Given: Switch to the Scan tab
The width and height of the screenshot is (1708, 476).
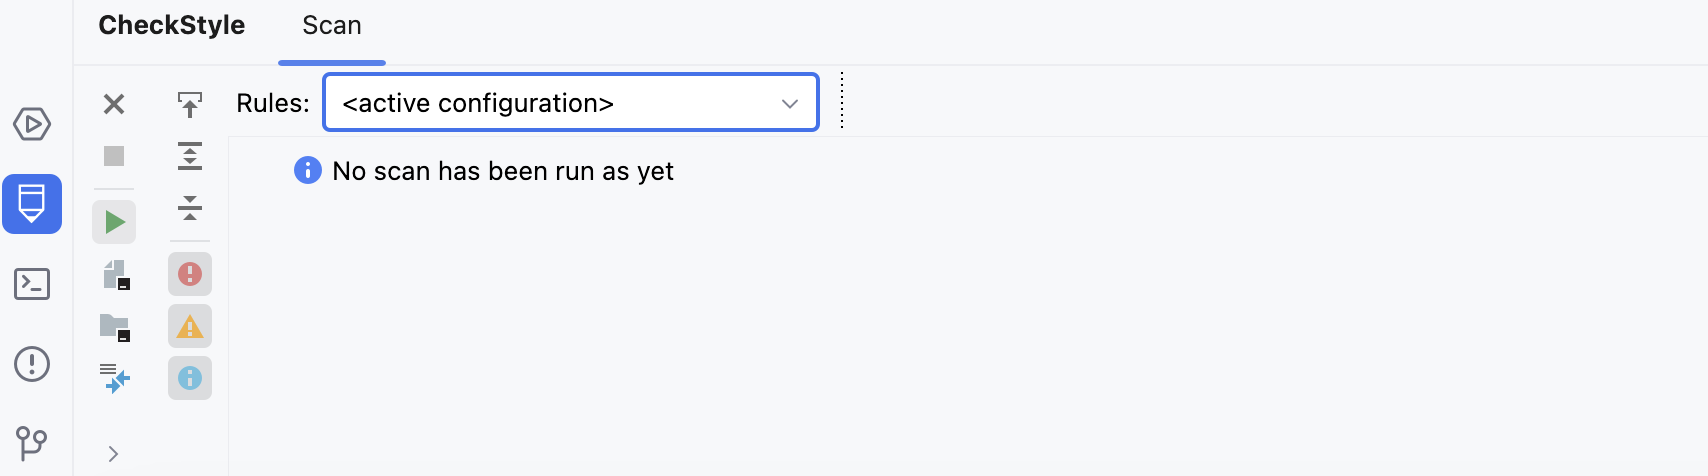Looking at the screenshot, I should point(332,26).
